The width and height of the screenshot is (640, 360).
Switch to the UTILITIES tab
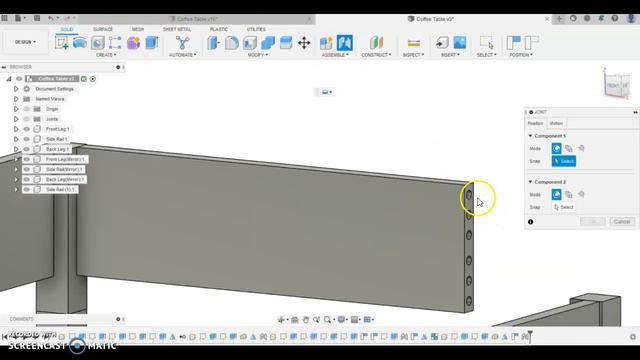tap(256, 29)
